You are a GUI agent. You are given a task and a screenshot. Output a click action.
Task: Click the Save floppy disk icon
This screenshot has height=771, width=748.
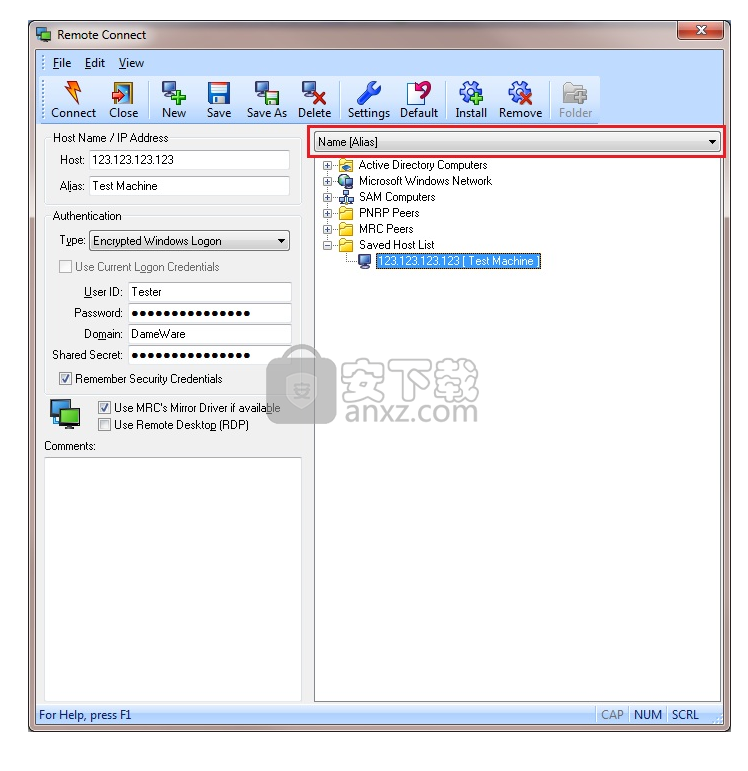pyautogui.click(x=219, y=93)
